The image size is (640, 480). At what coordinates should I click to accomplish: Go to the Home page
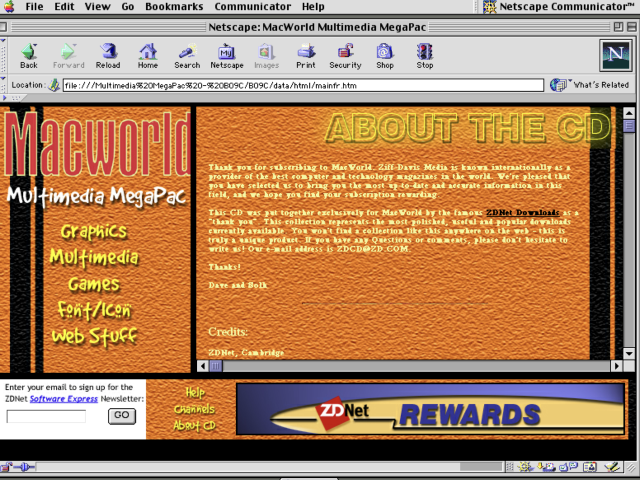148,56
